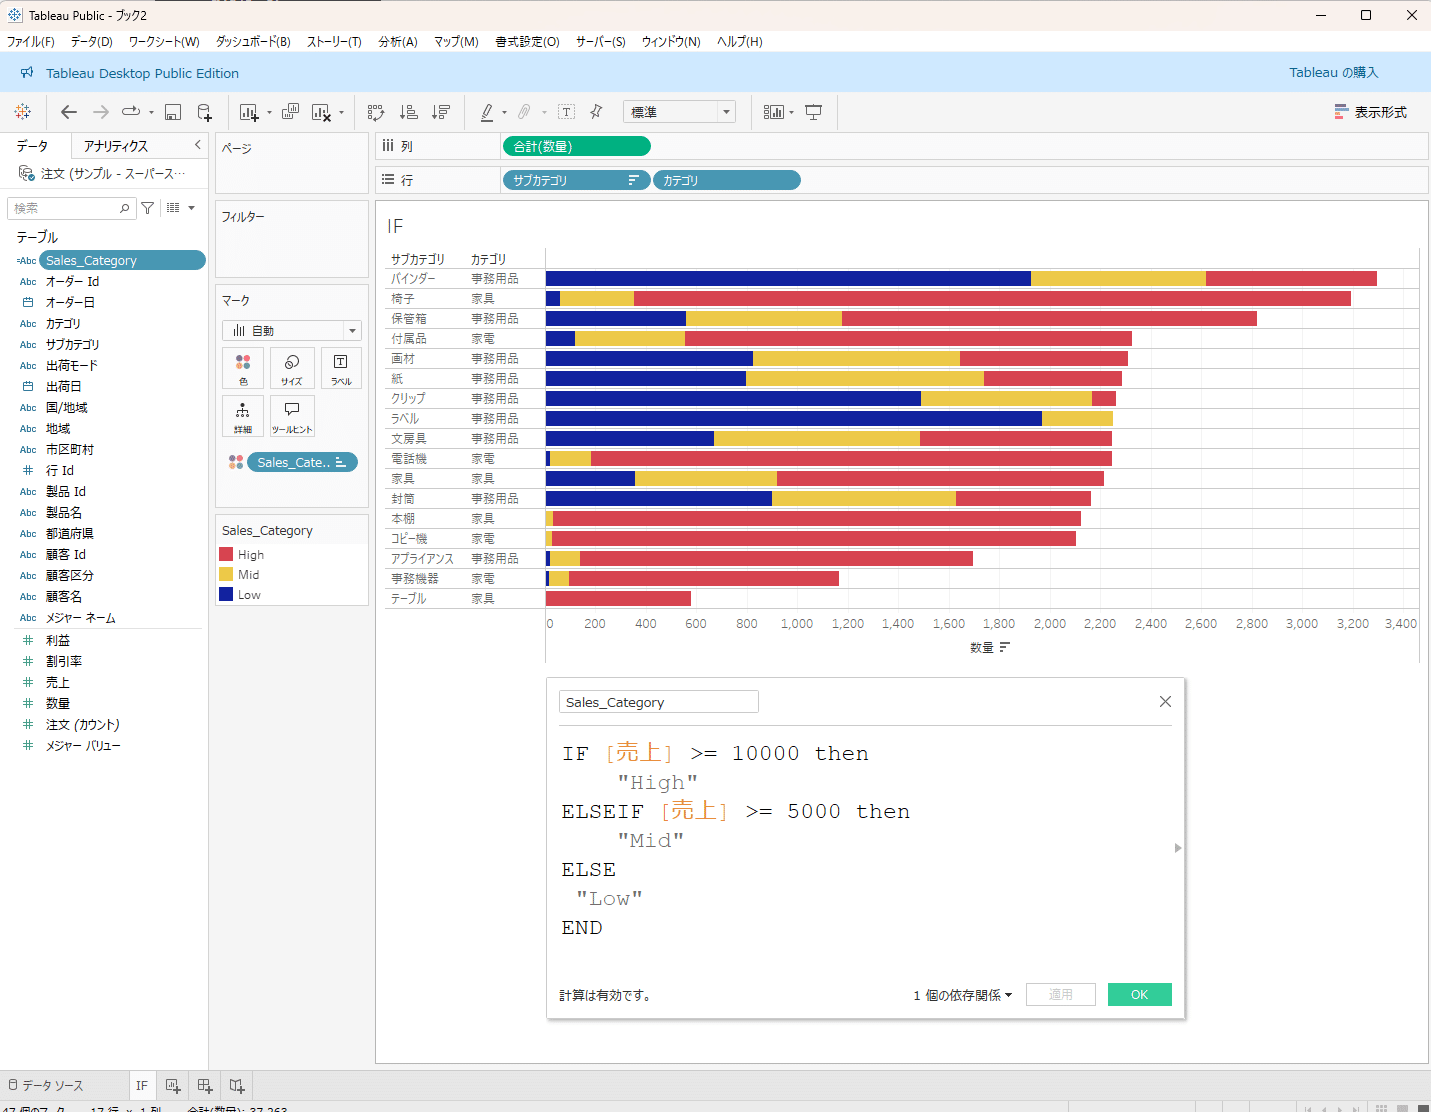Add a new dashboard tab at bottom
The width and height of the screenshot is (1431, 1112).
205,1085
